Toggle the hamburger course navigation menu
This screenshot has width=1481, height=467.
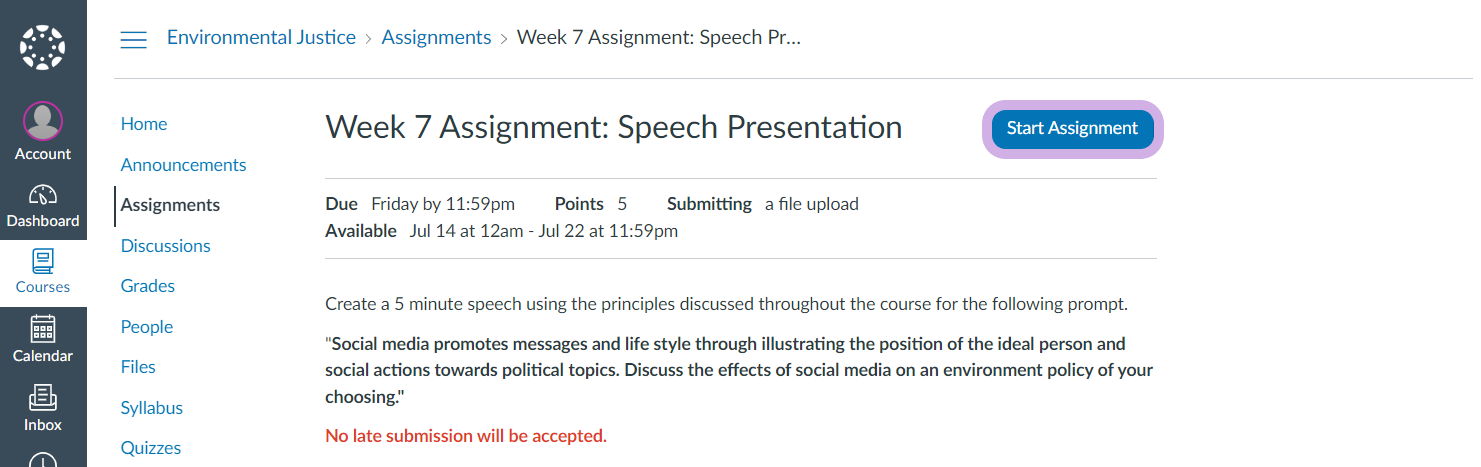[x=133, y=39]
